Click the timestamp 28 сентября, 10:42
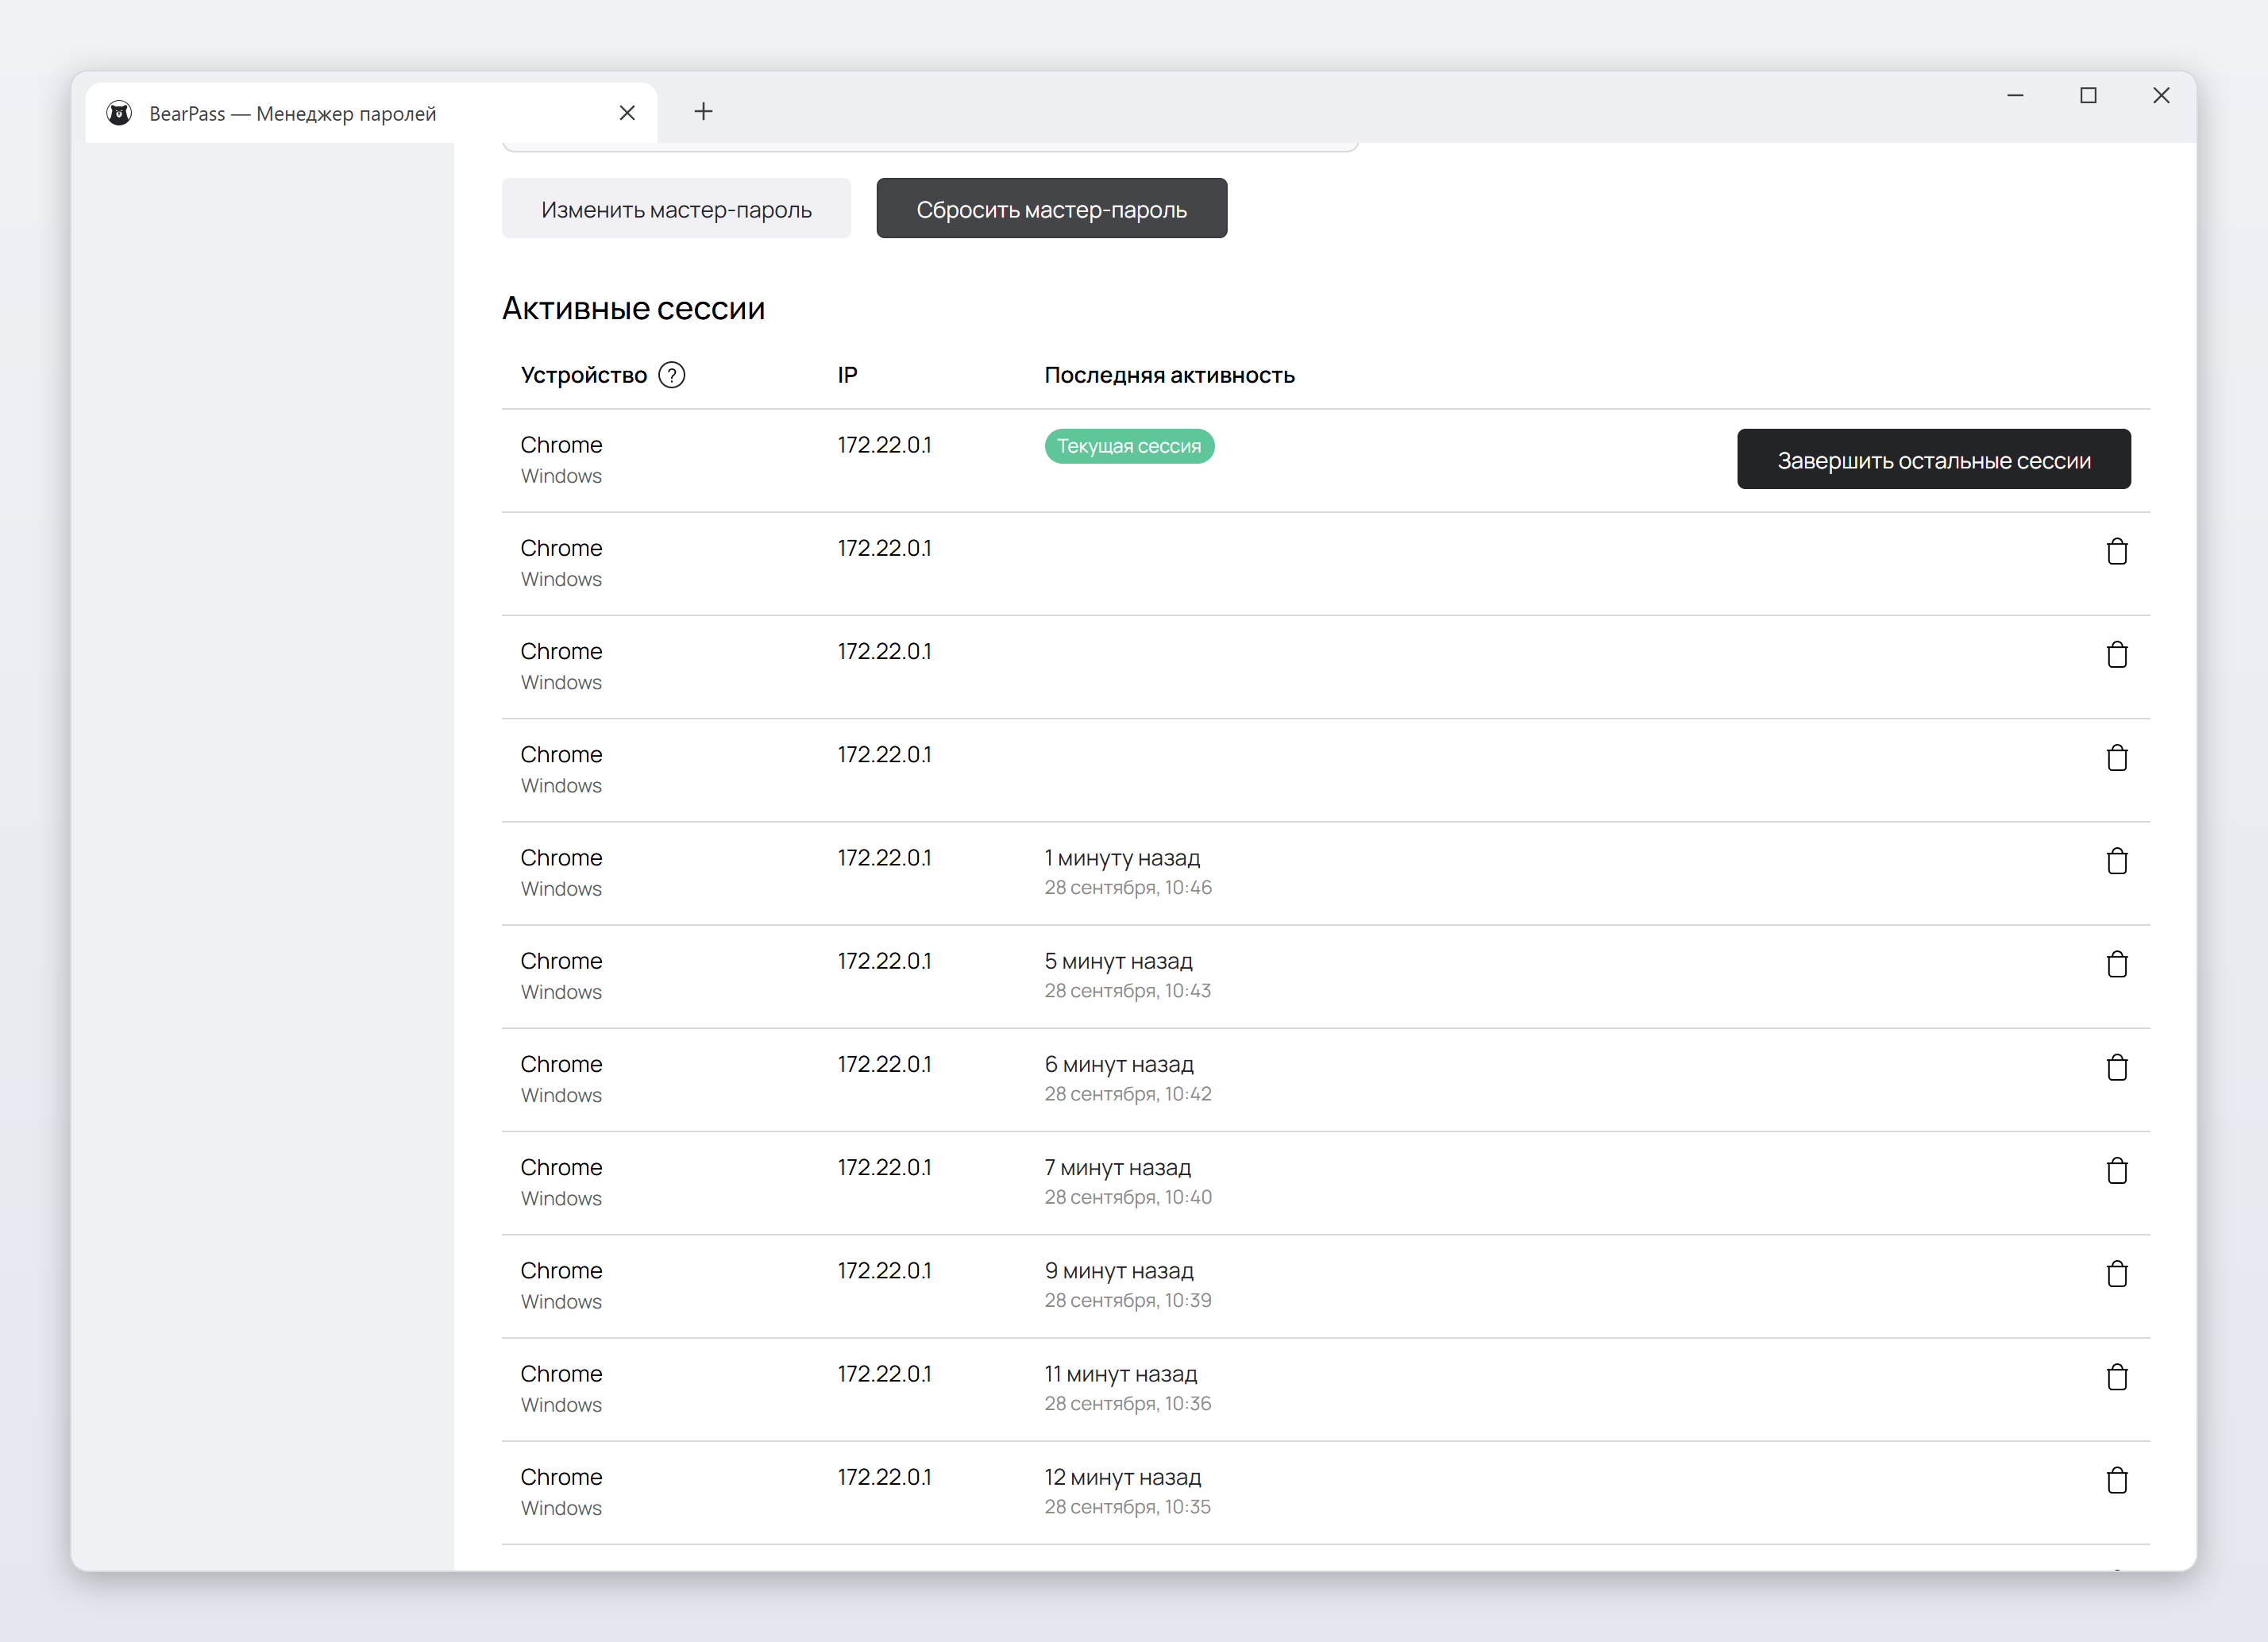2268x1642 pixels. point(1128,1094)
